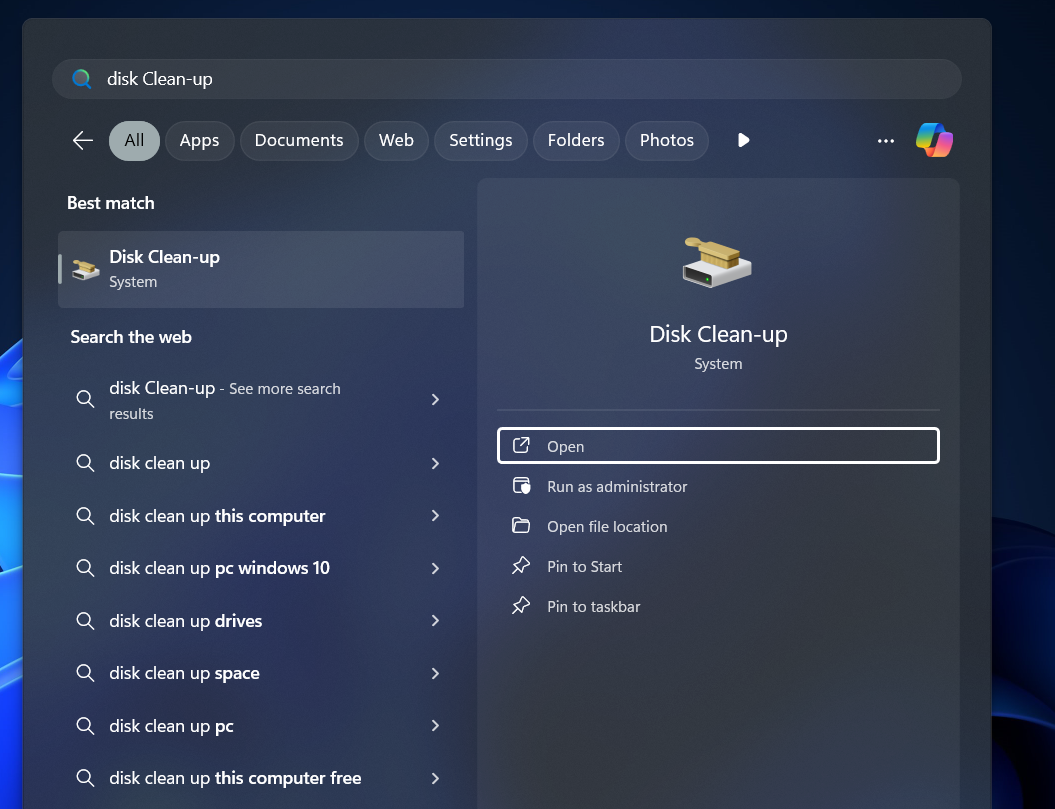
Task: Expand chevron for 'disk clean up this computer'
Action: click(x=435, y=516)
